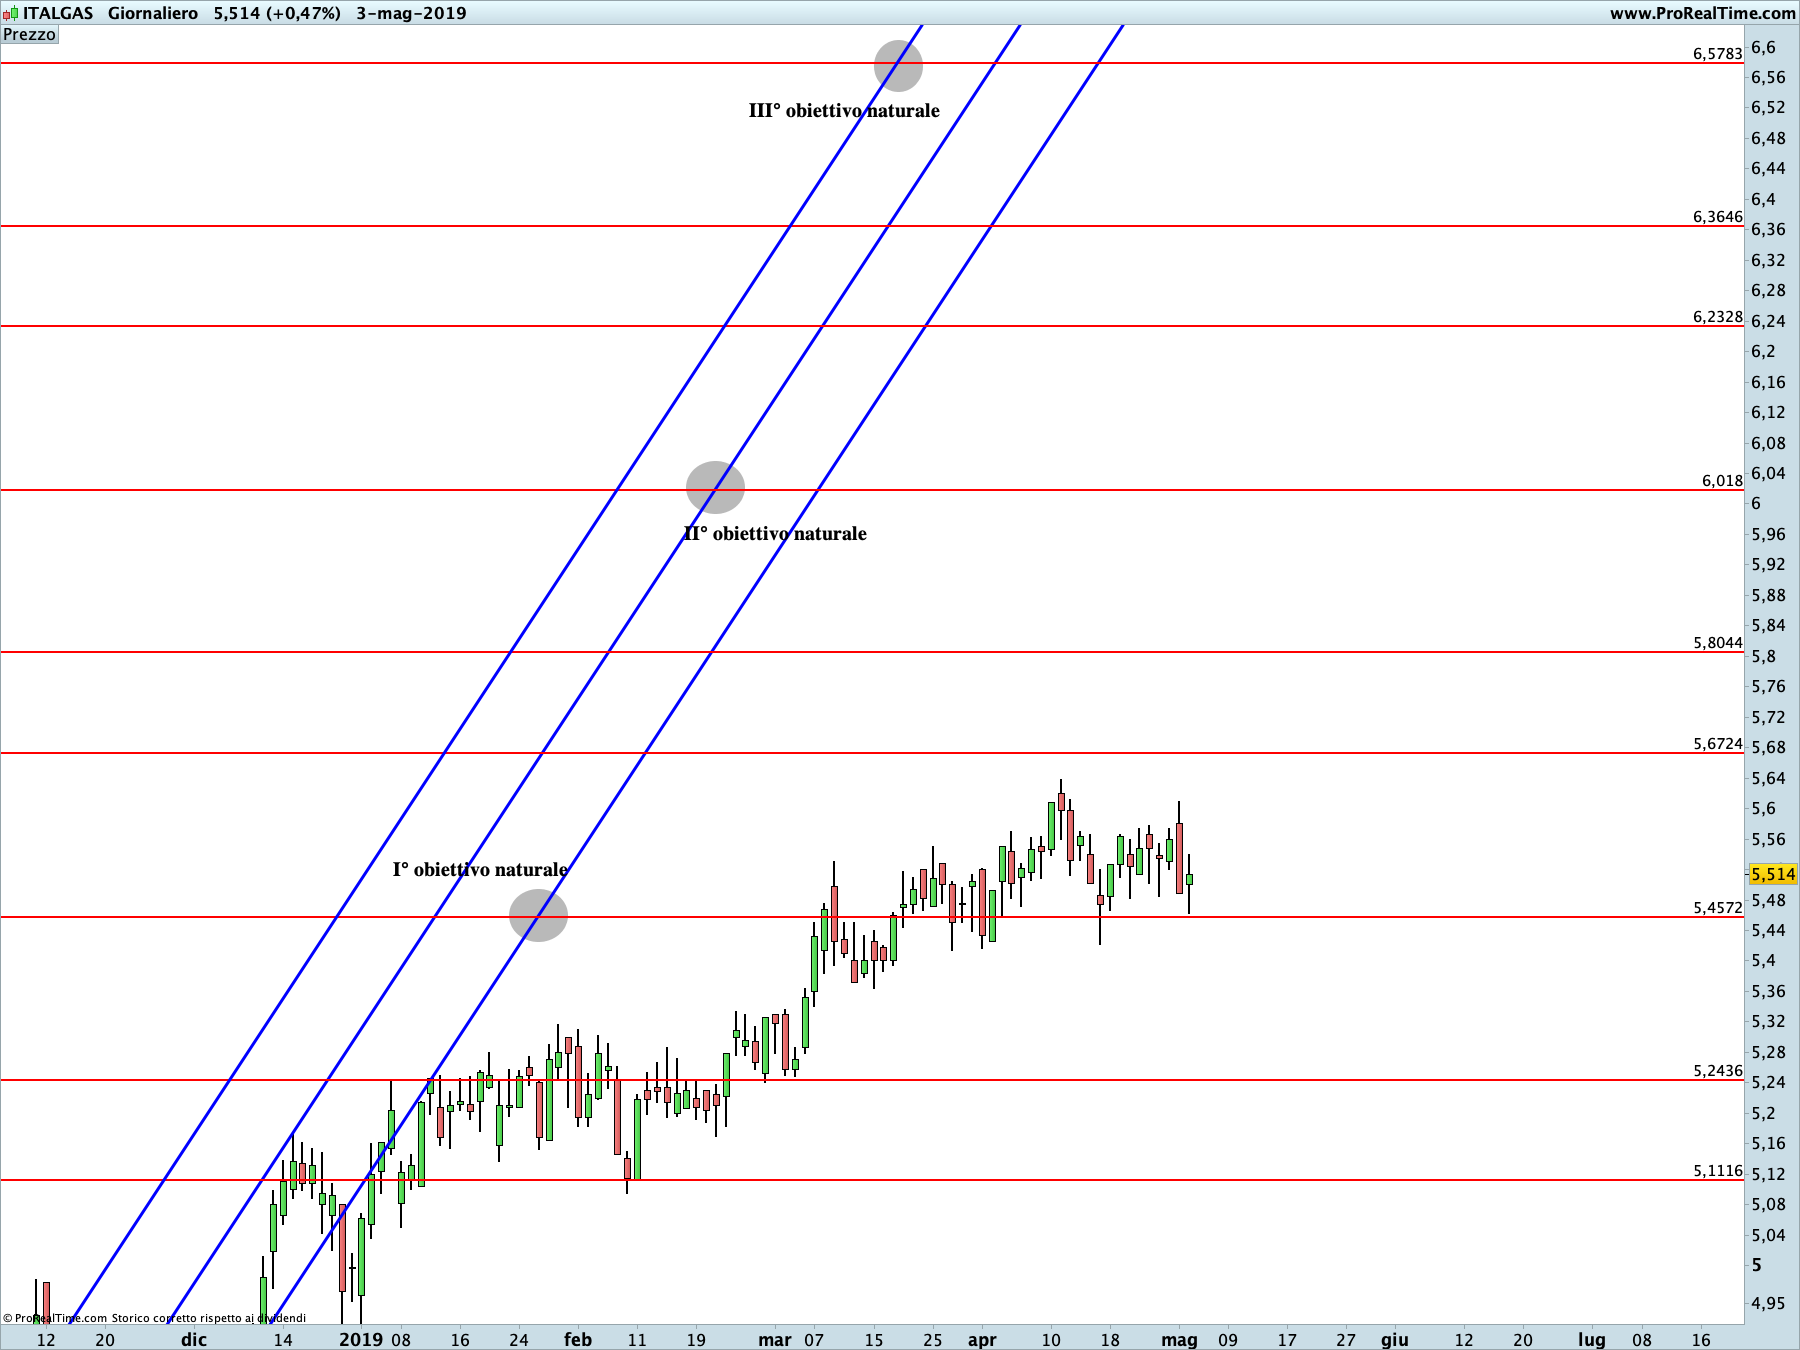
Task: Click the 6,6 value on price axis
Action: coord(1763,47)
